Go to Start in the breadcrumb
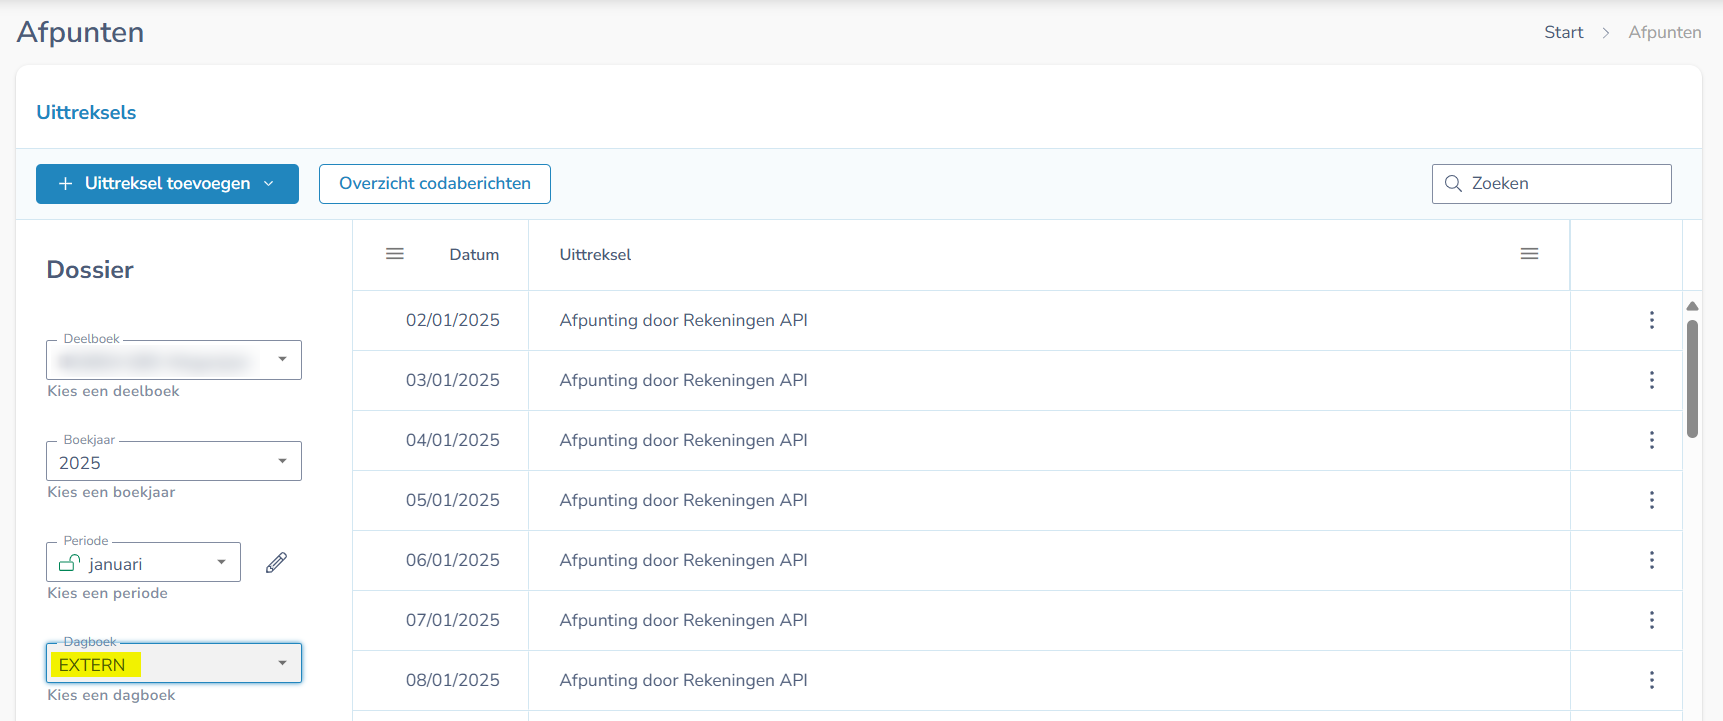The image size is (1723, 721). pyautogui.click(x=1563, y=32)
